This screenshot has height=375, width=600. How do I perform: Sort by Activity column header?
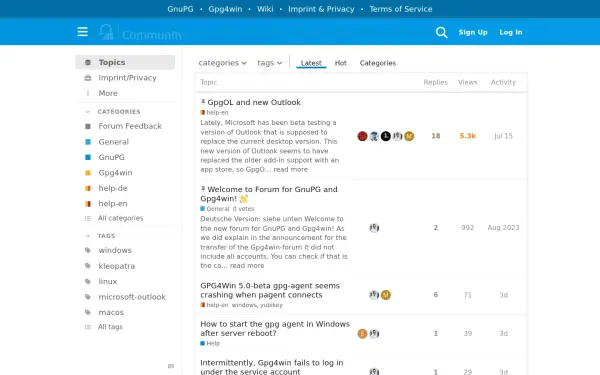pos(503,82)
